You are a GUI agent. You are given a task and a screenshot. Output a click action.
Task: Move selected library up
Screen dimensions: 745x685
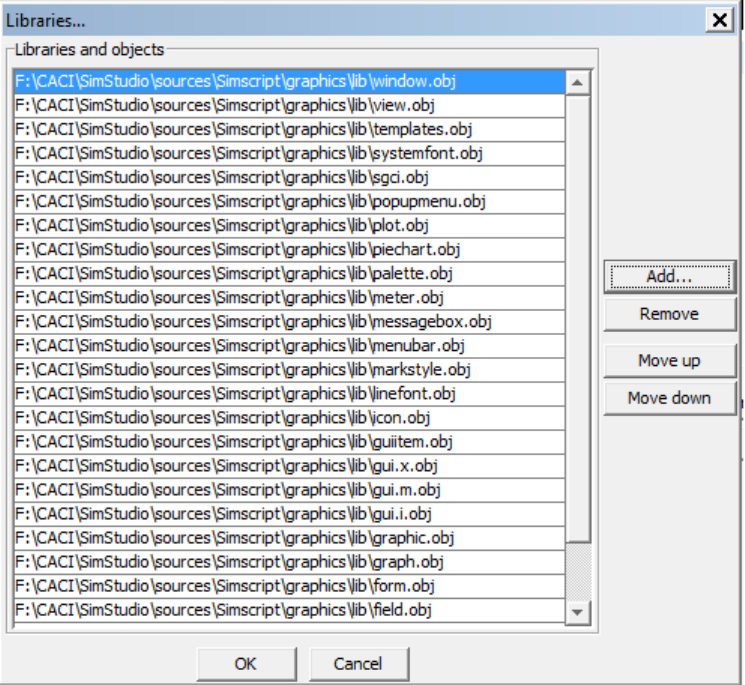click(669, 361)
